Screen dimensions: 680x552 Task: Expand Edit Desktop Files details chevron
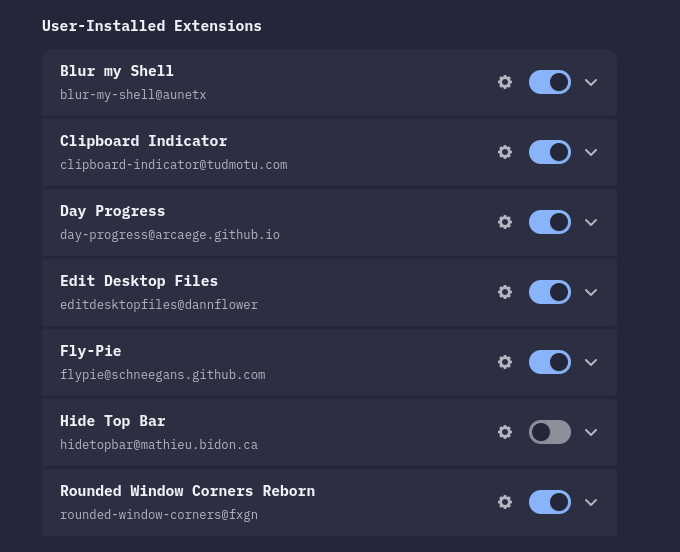point(591,292)
